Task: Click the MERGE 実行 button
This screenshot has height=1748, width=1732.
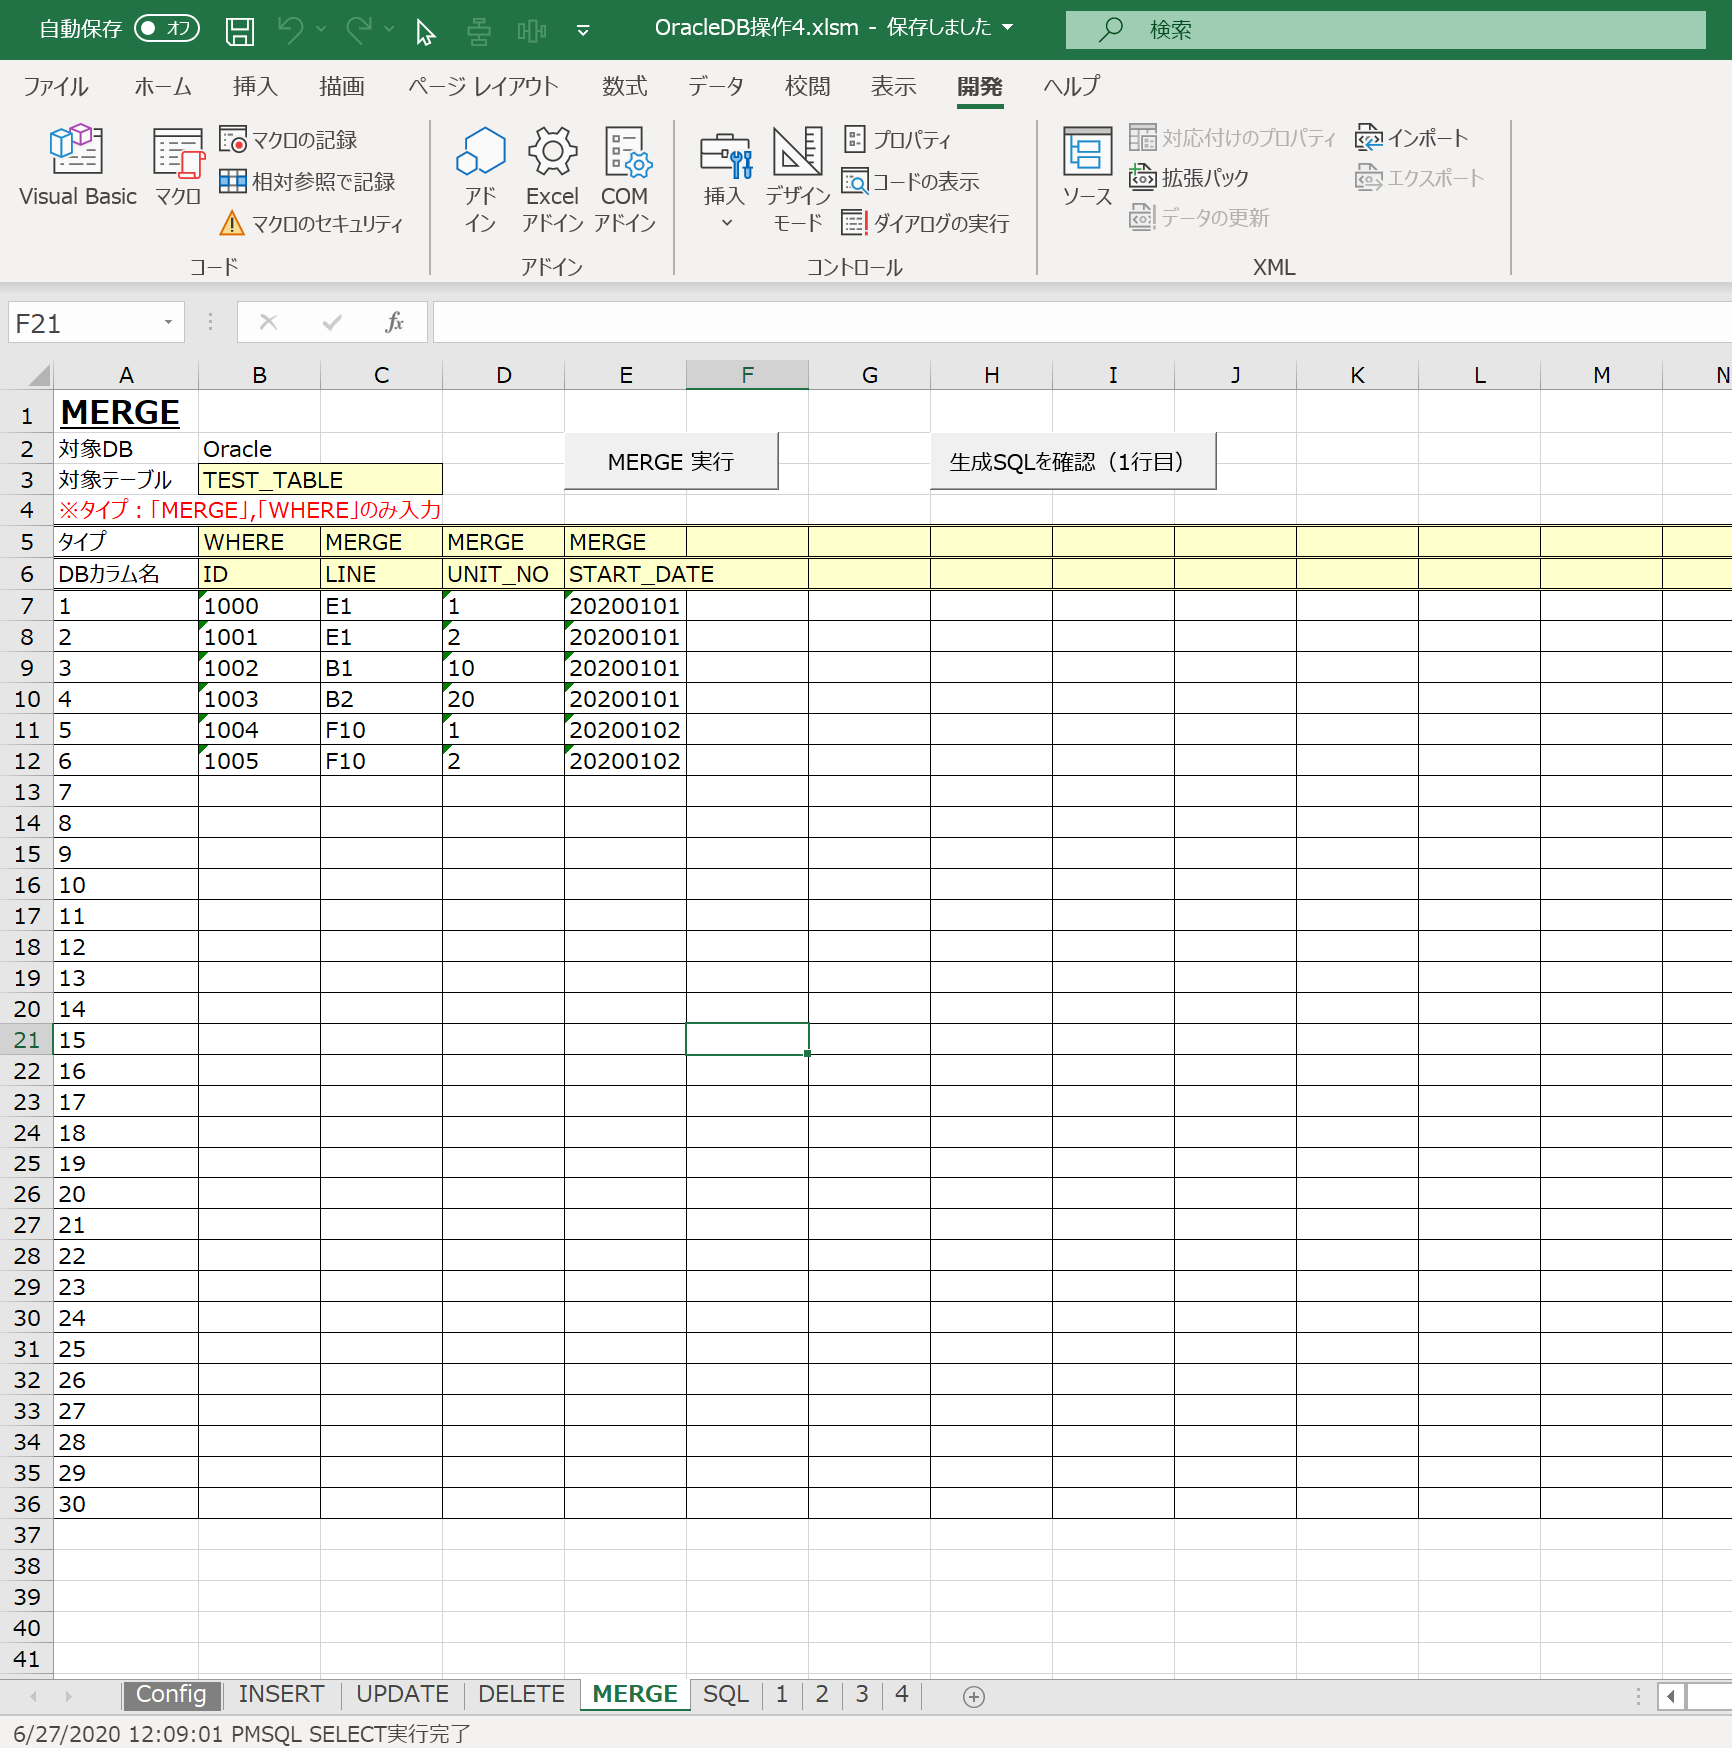Action: click(x=671, y=461)
